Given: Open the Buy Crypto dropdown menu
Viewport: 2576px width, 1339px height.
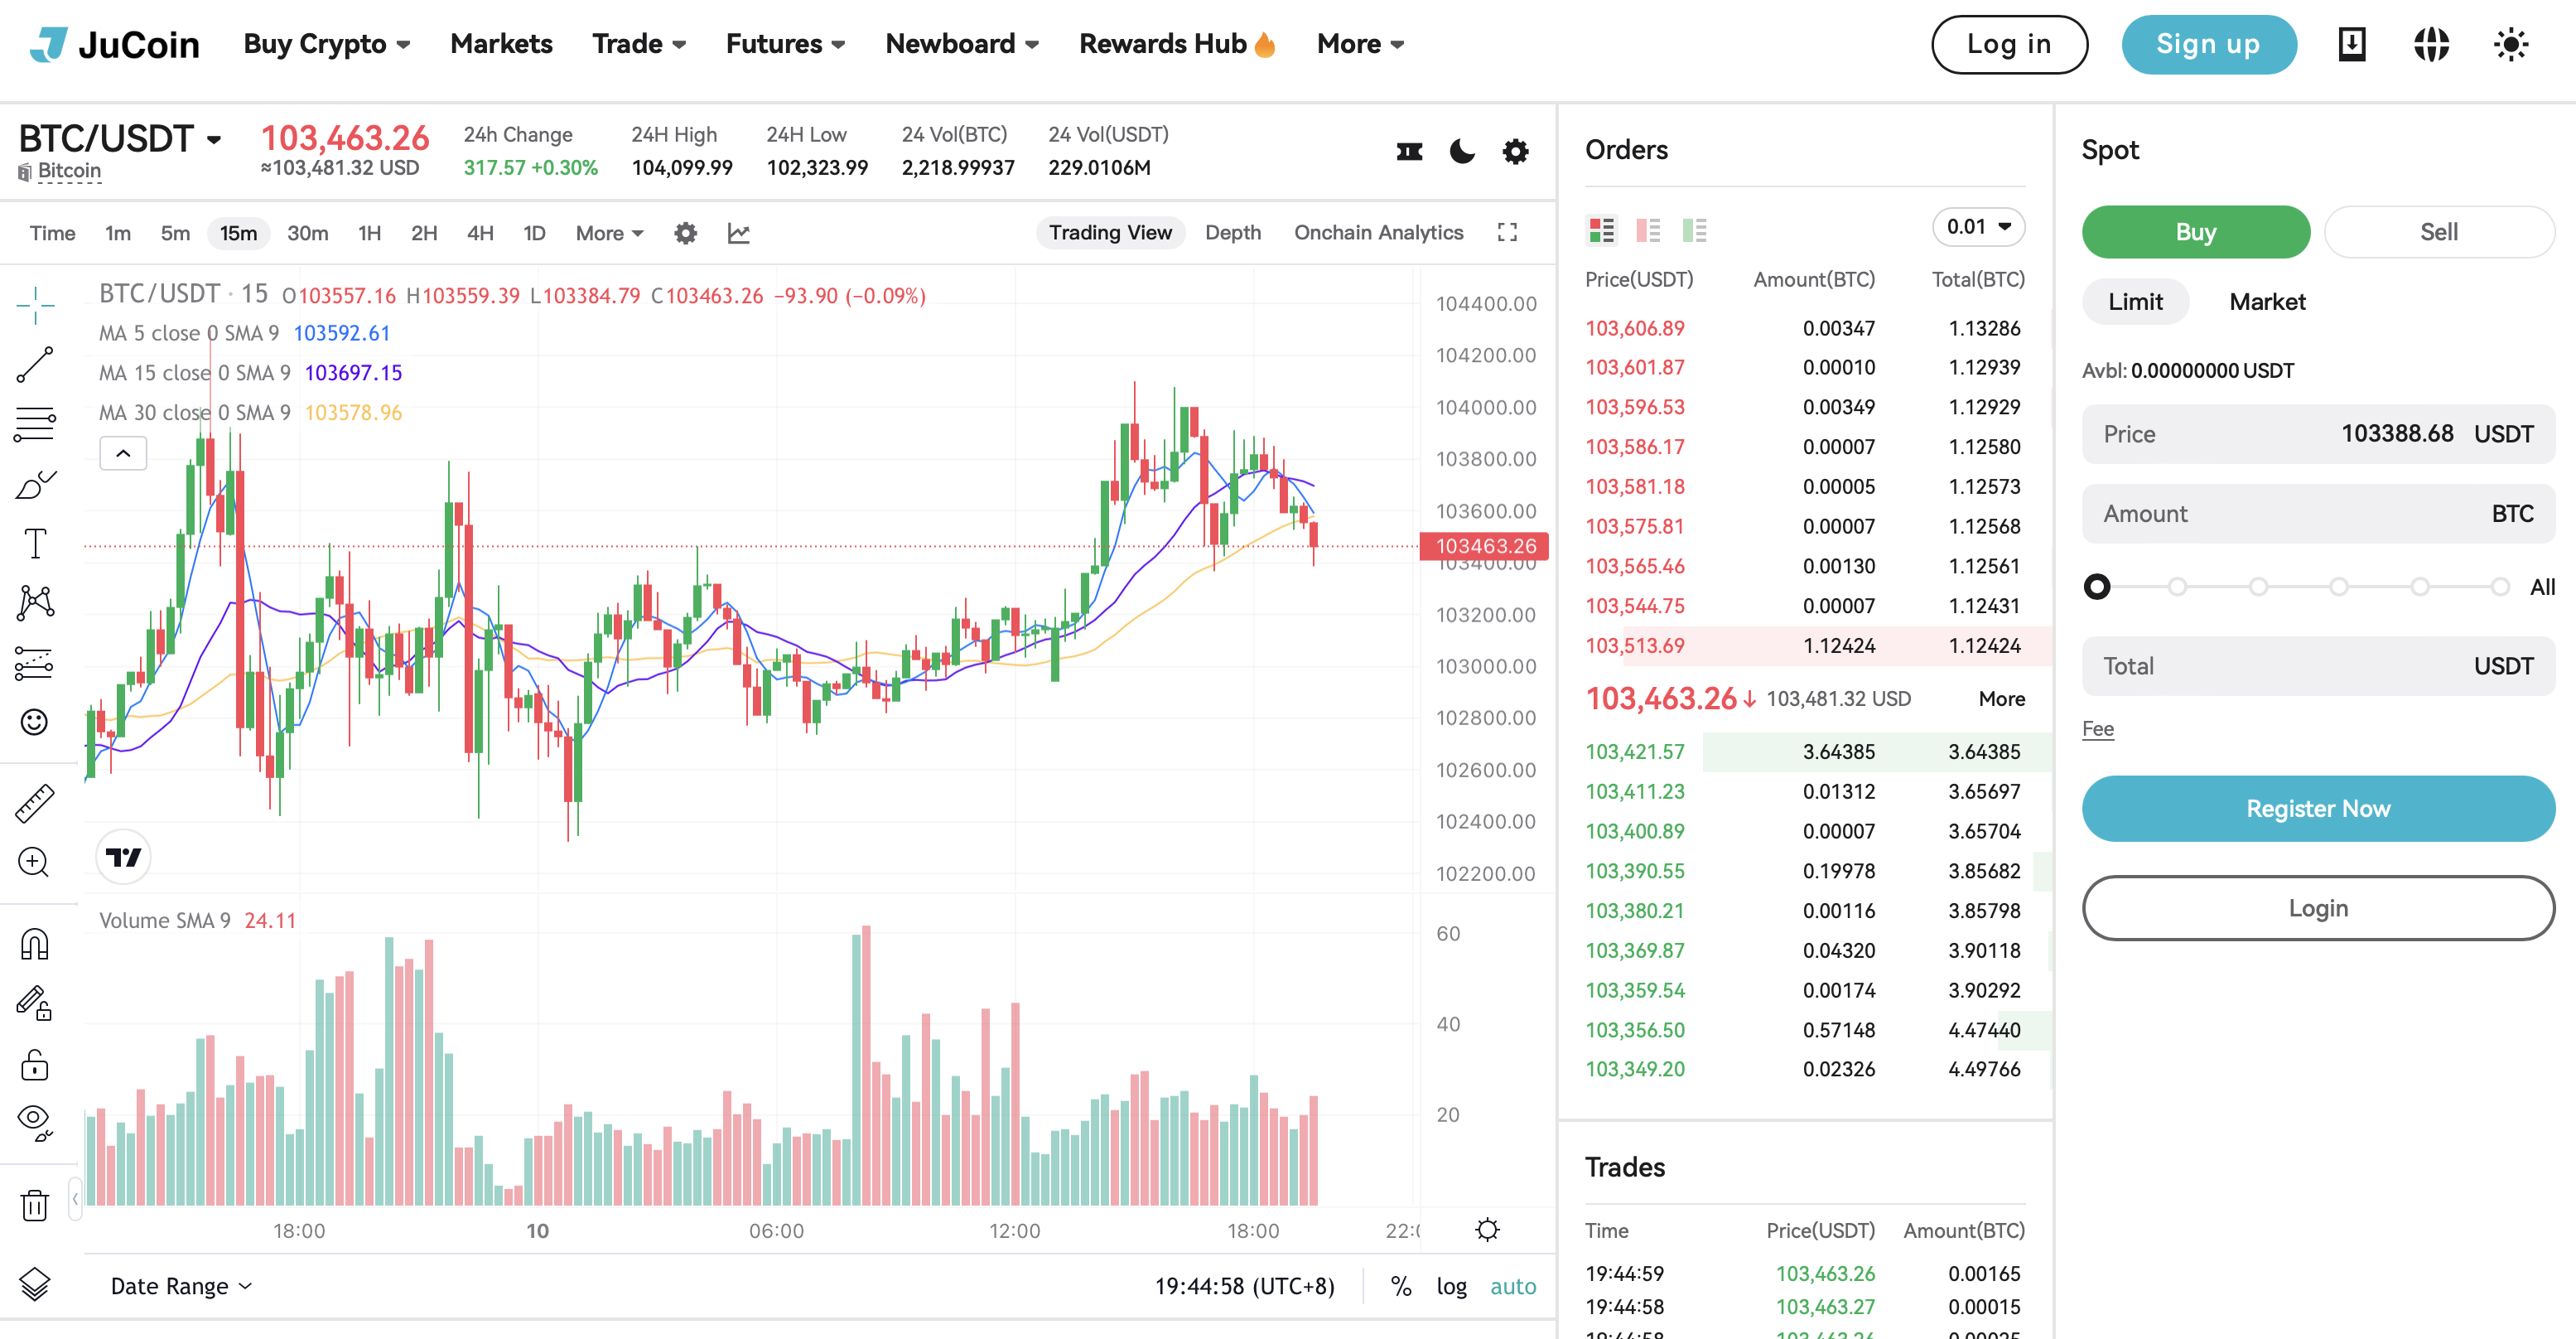Looking at the screenshot, I should [x=327, y=44].
